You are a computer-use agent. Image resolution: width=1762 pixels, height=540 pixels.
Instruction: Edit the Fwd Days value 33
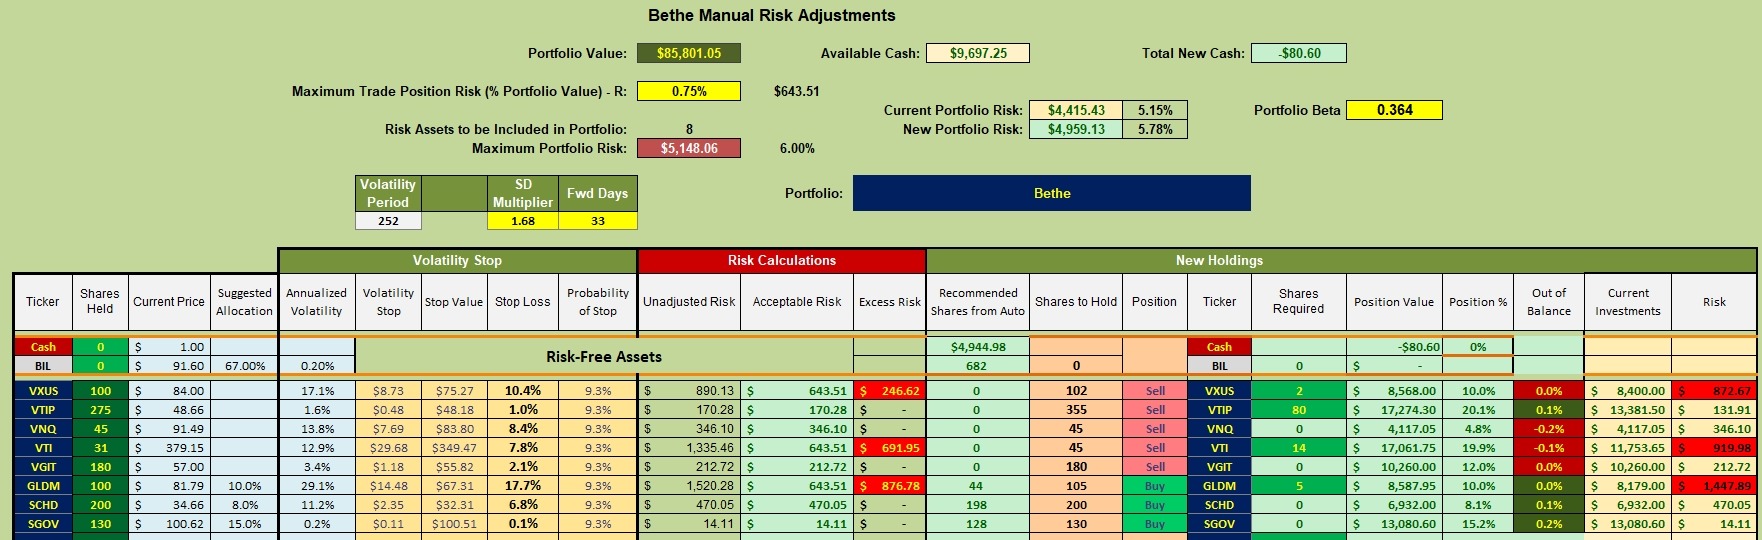click(x=597, y=221)
